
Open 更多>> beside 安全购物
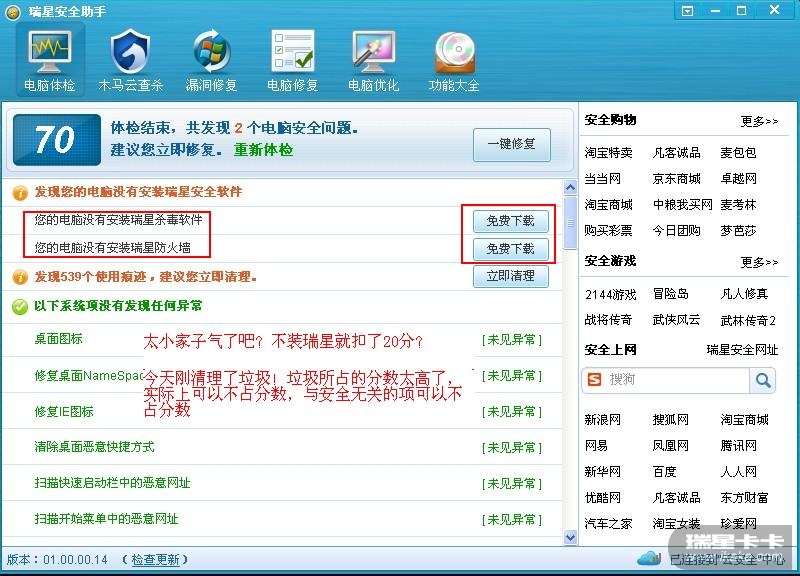pyautogui.click(x=759, y=121)
